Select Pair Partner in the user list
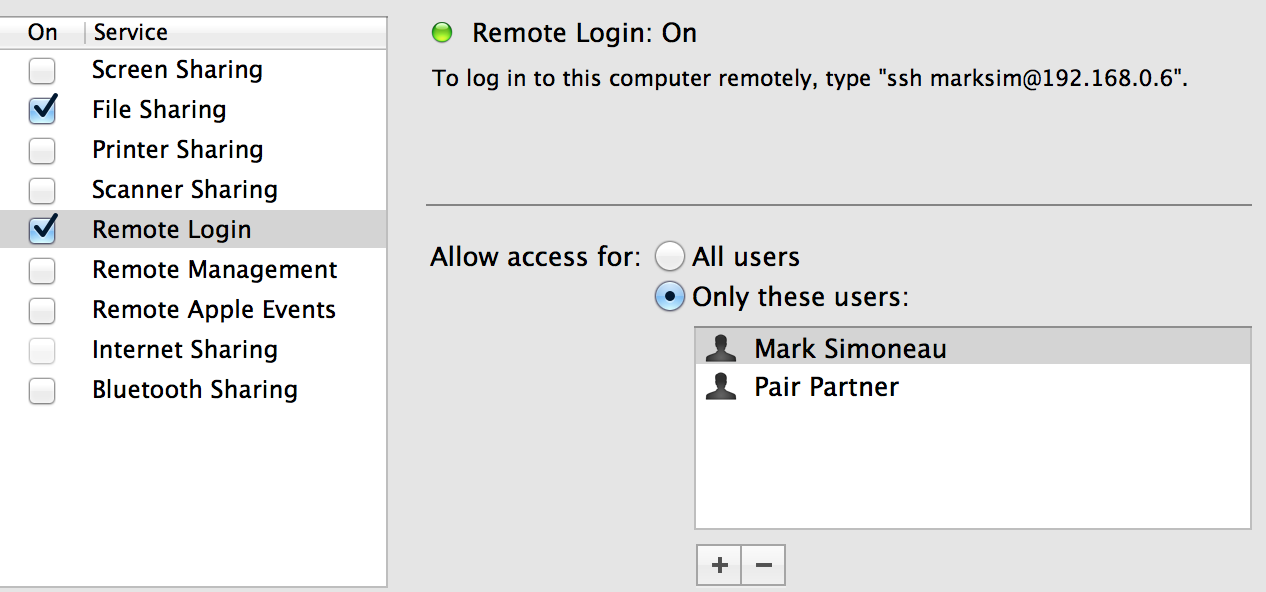 (973, 387)
